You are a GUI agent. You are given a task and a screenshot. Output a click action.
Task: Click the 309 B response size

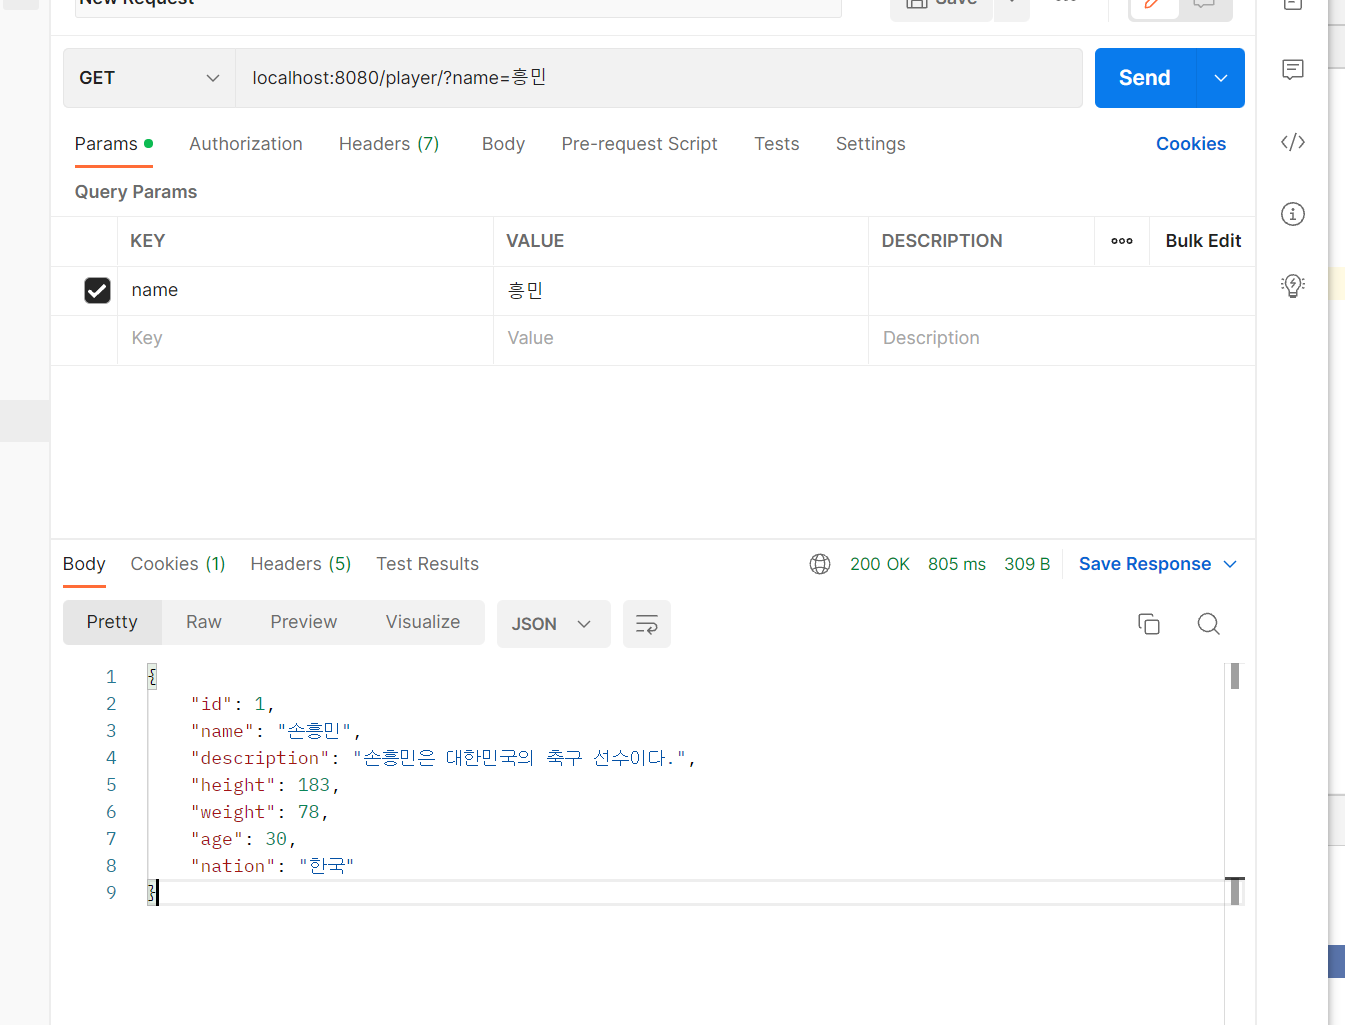point(1027,564)
